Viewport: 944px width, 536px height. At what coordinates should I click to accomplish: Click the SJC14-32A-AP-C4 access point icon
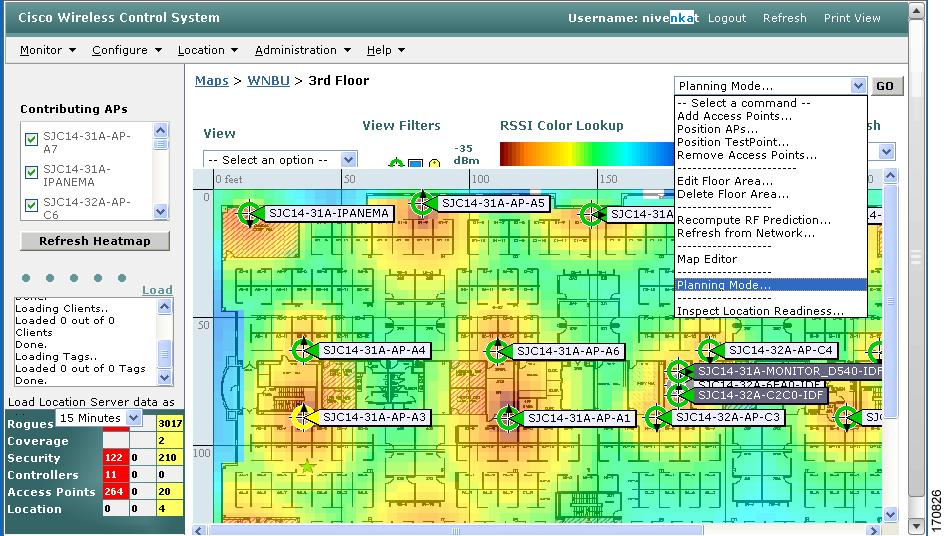(709, 350)
